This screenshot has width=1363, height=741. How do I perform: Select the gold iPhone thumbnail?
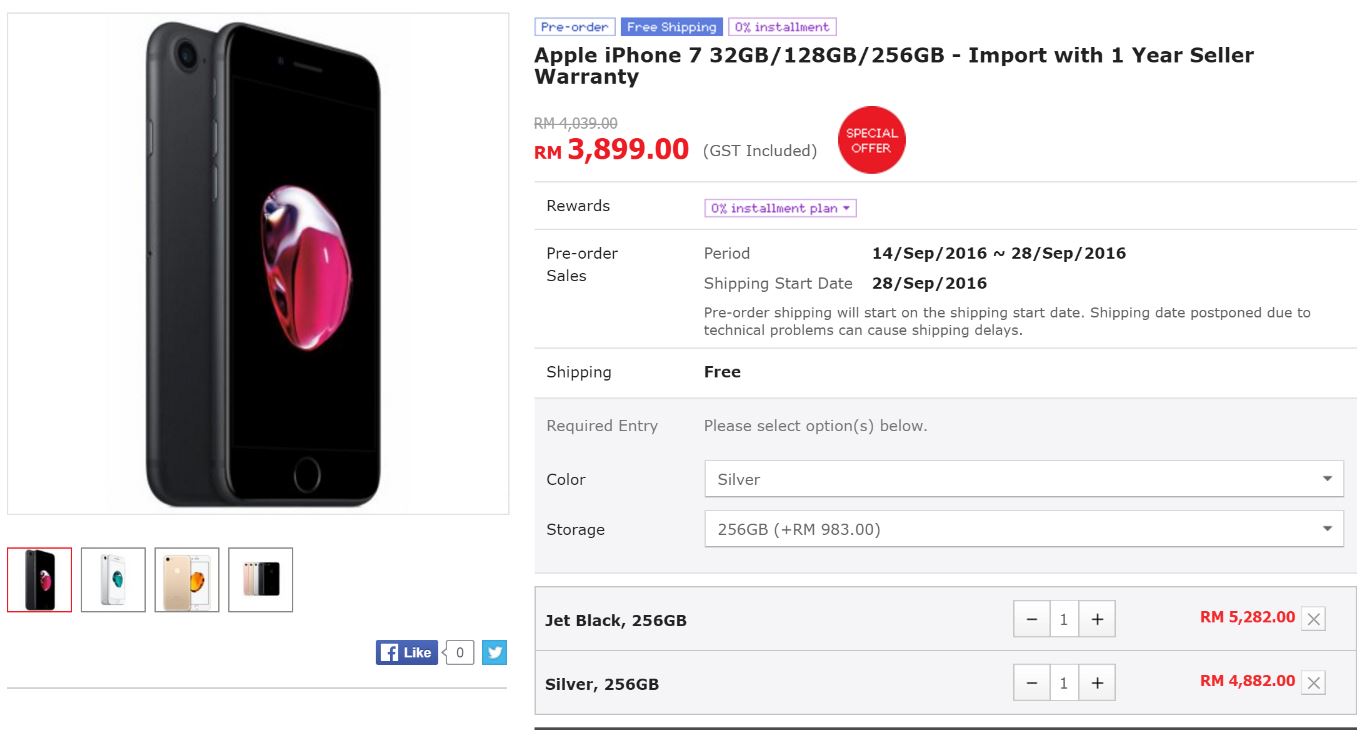187,579
